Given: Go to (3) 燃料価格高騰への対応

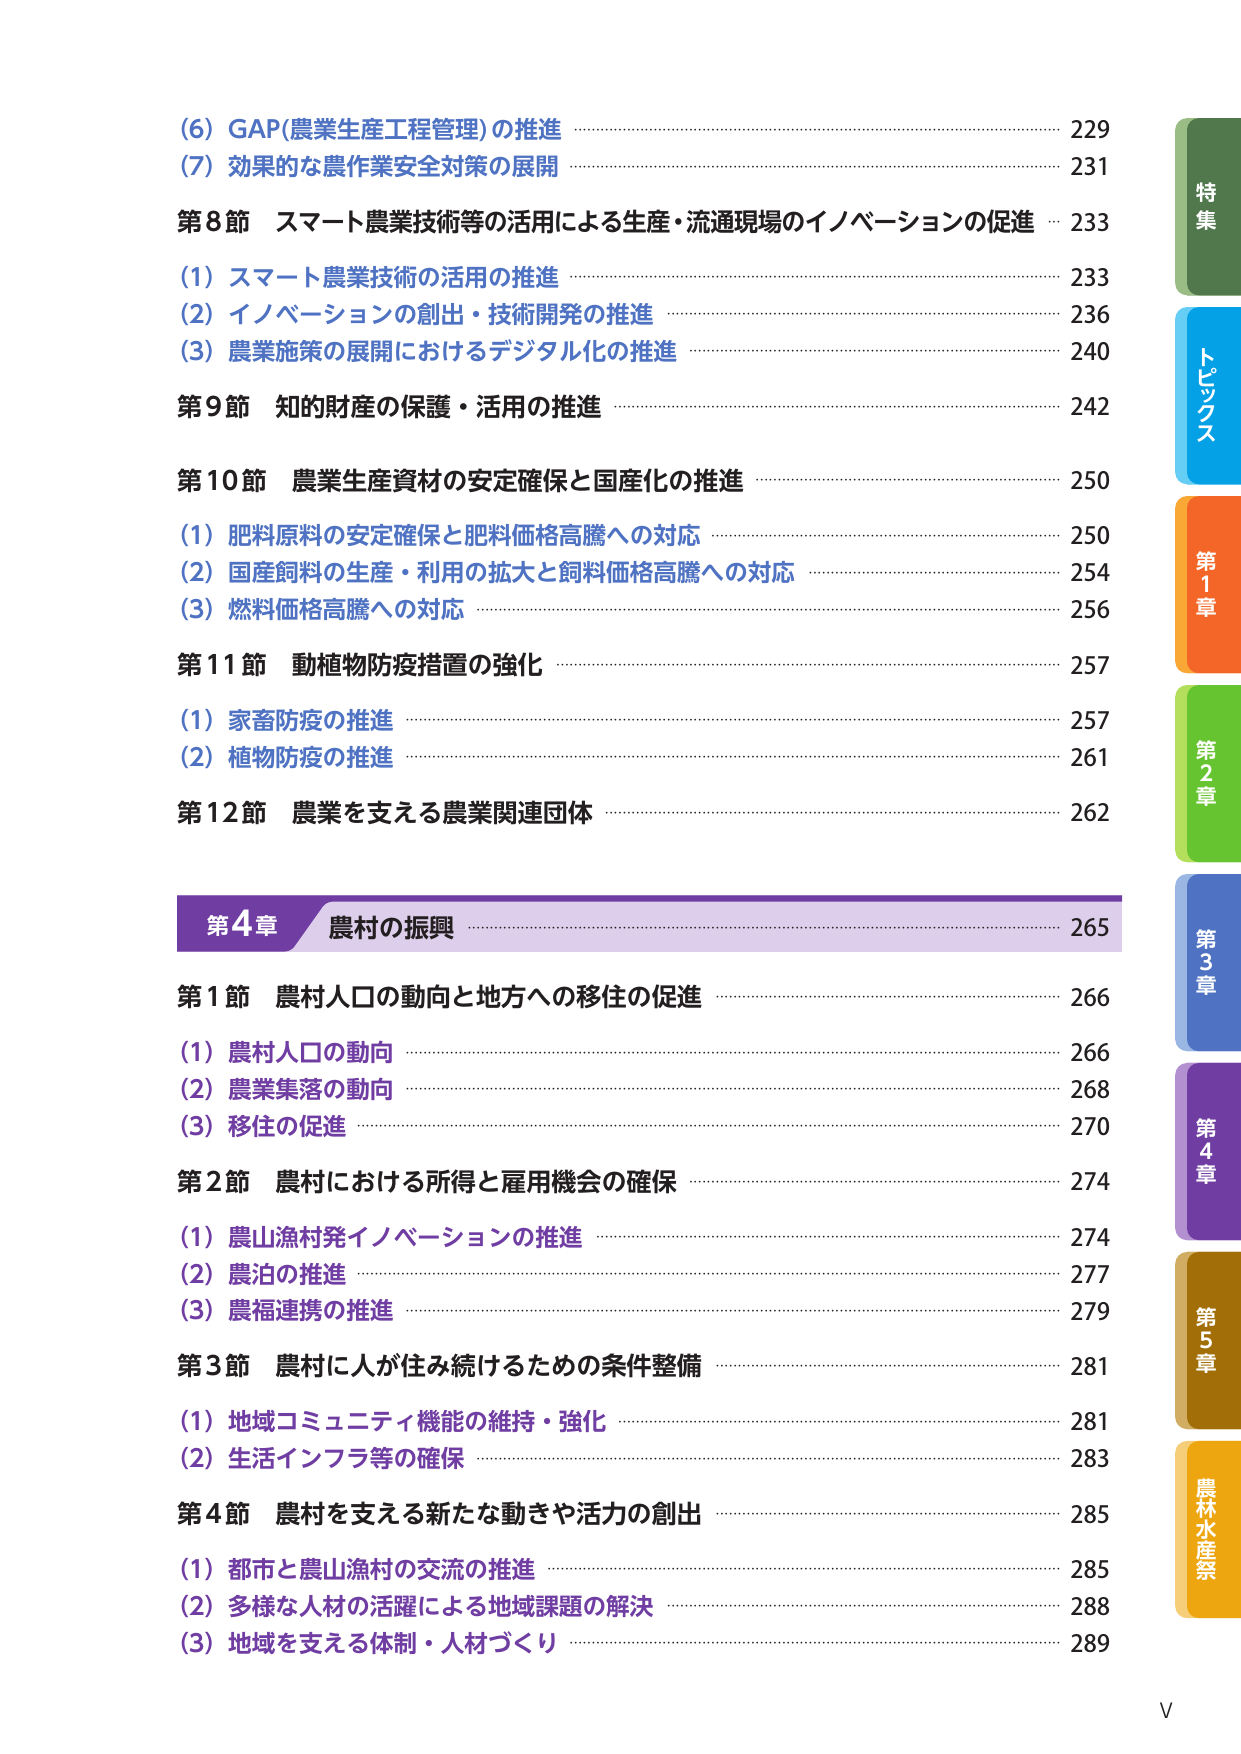Looking at the screenshot, I should point(321,609).
